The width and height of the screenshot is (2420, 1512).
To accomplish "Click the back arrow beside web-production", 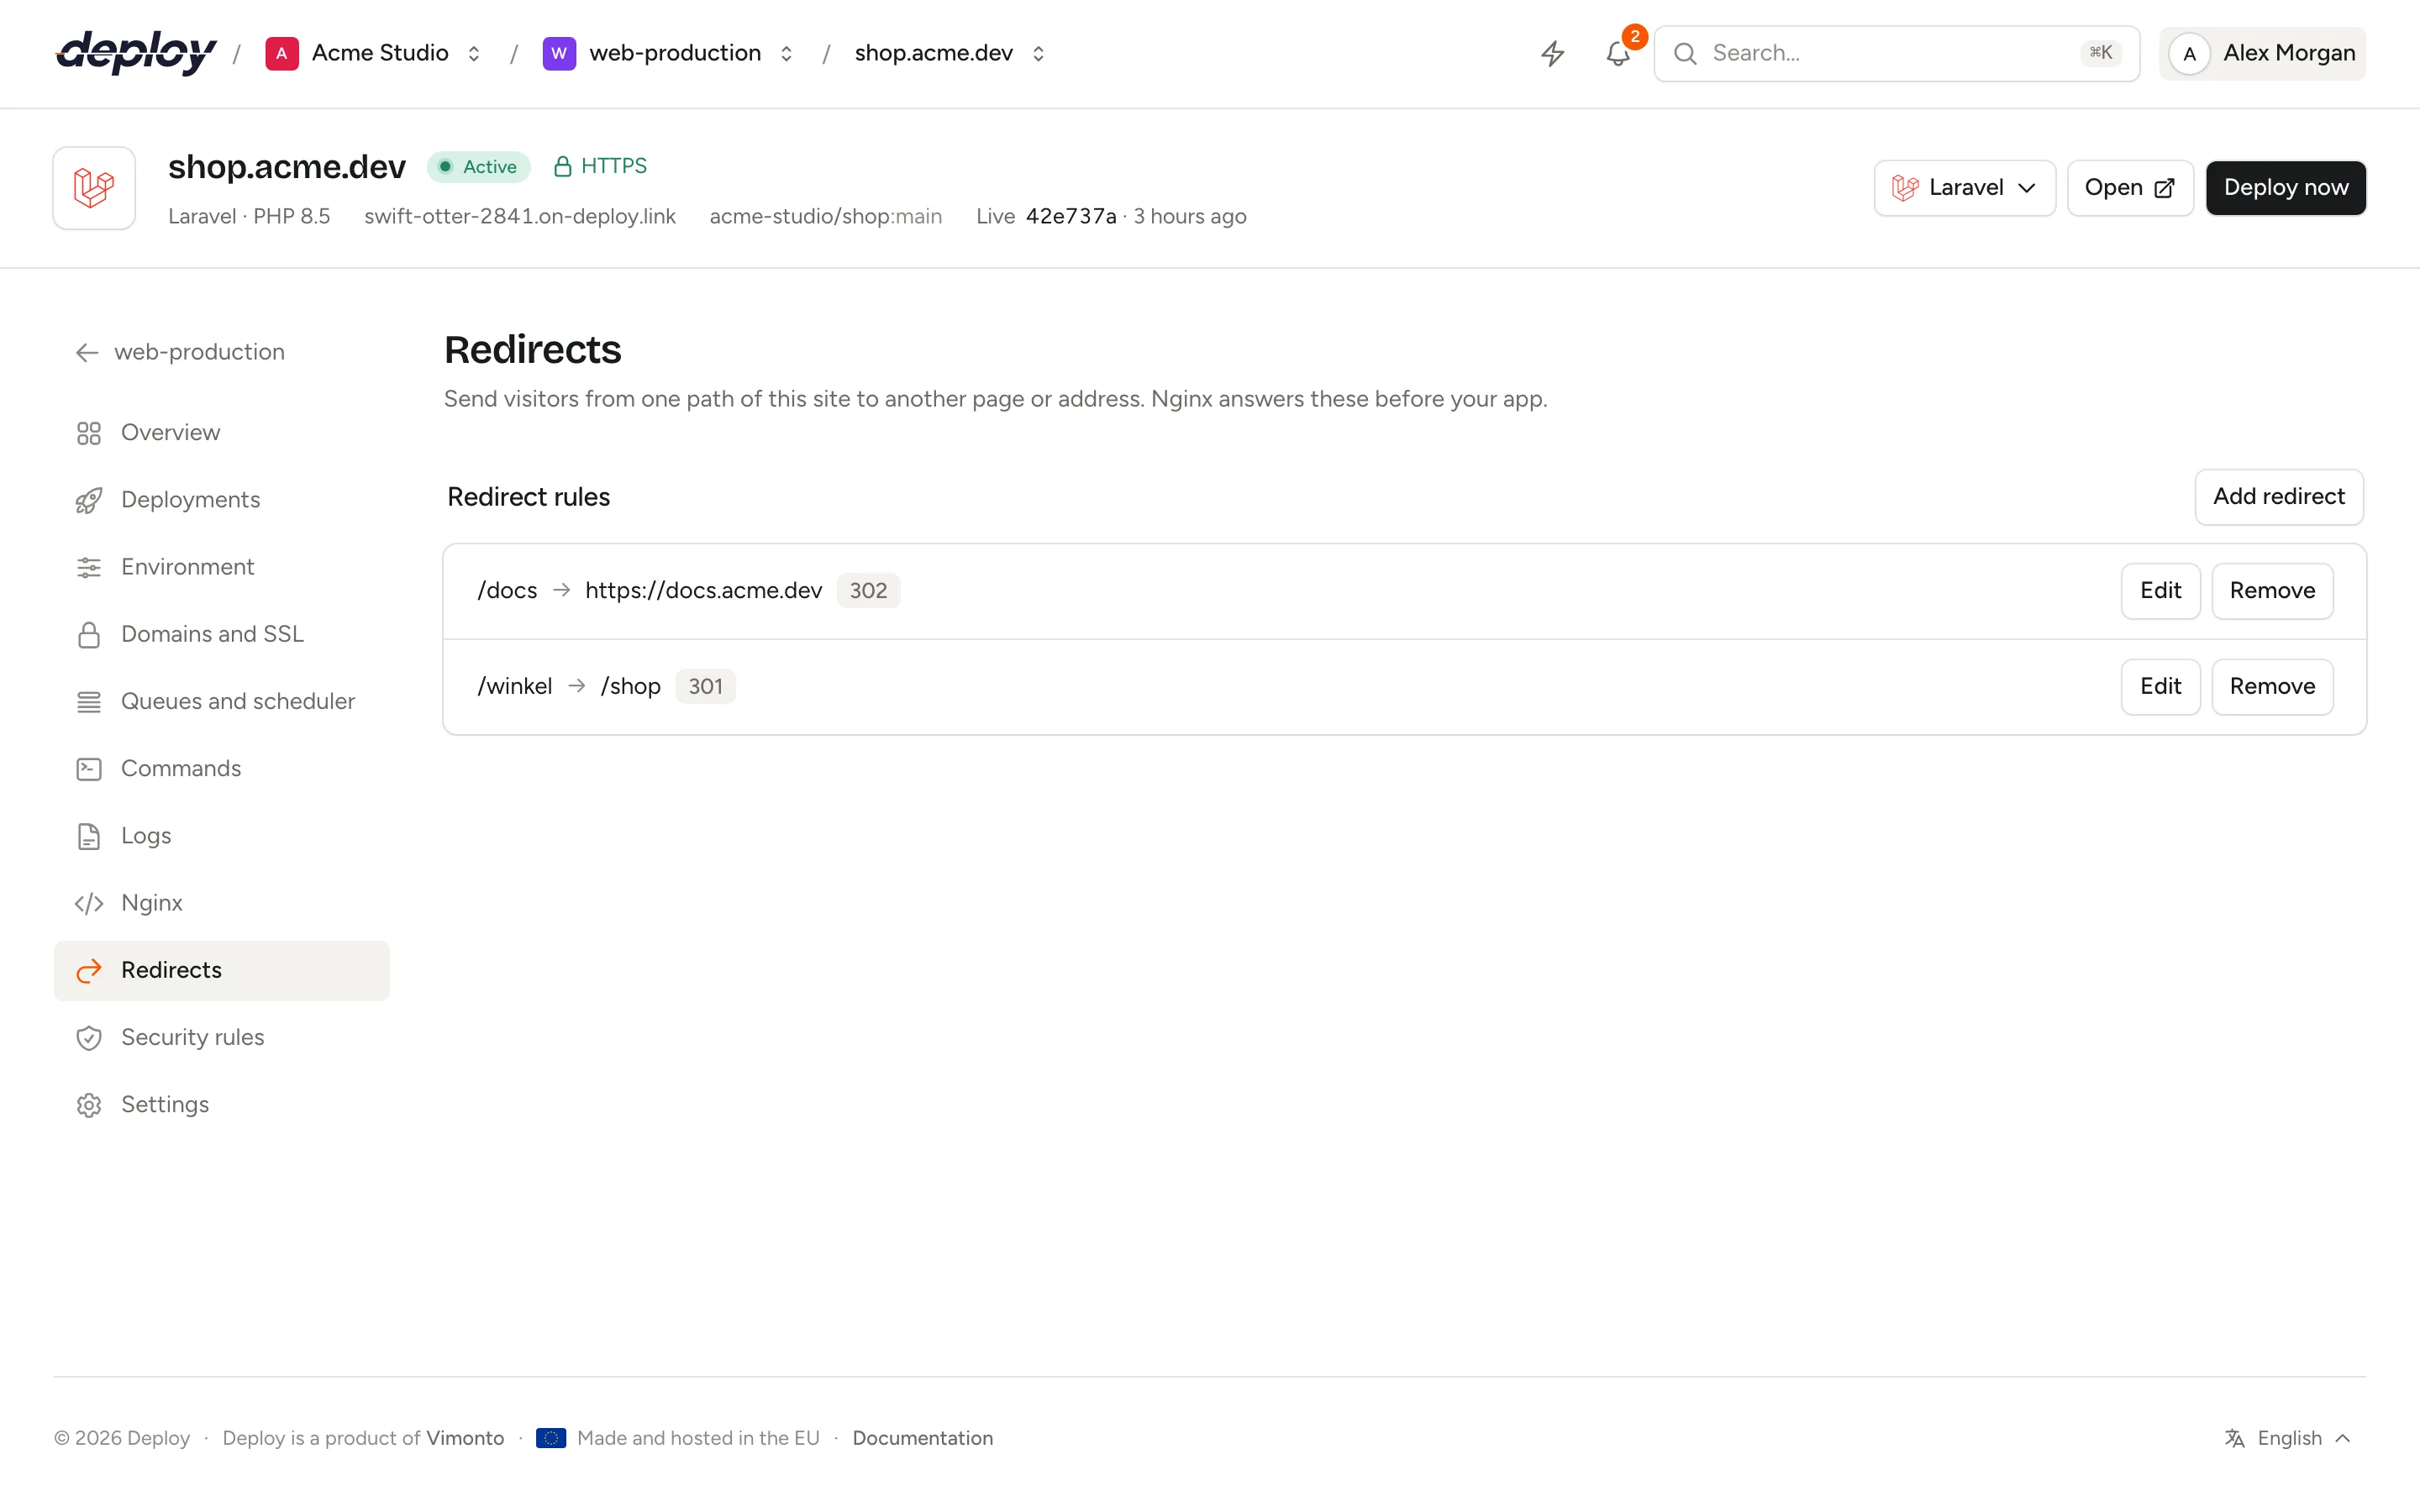I will (87, 352).
